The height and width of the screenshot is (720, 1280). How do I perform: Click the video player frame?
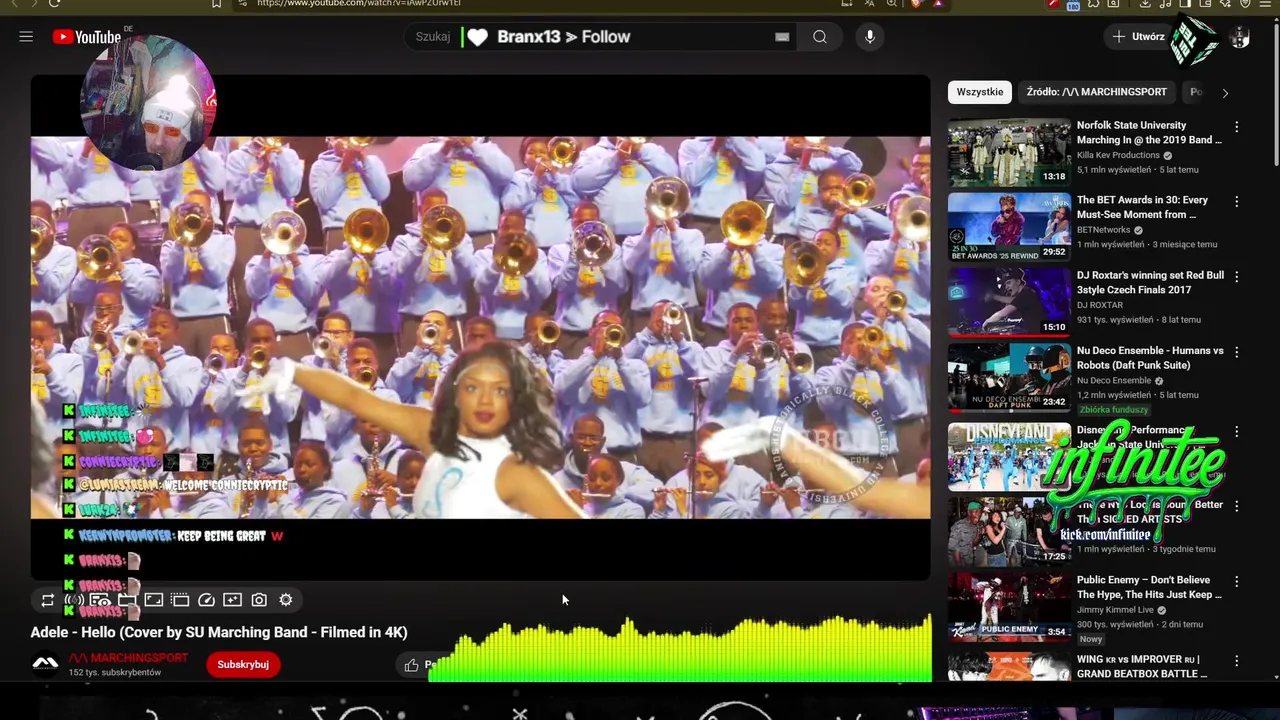480,328
